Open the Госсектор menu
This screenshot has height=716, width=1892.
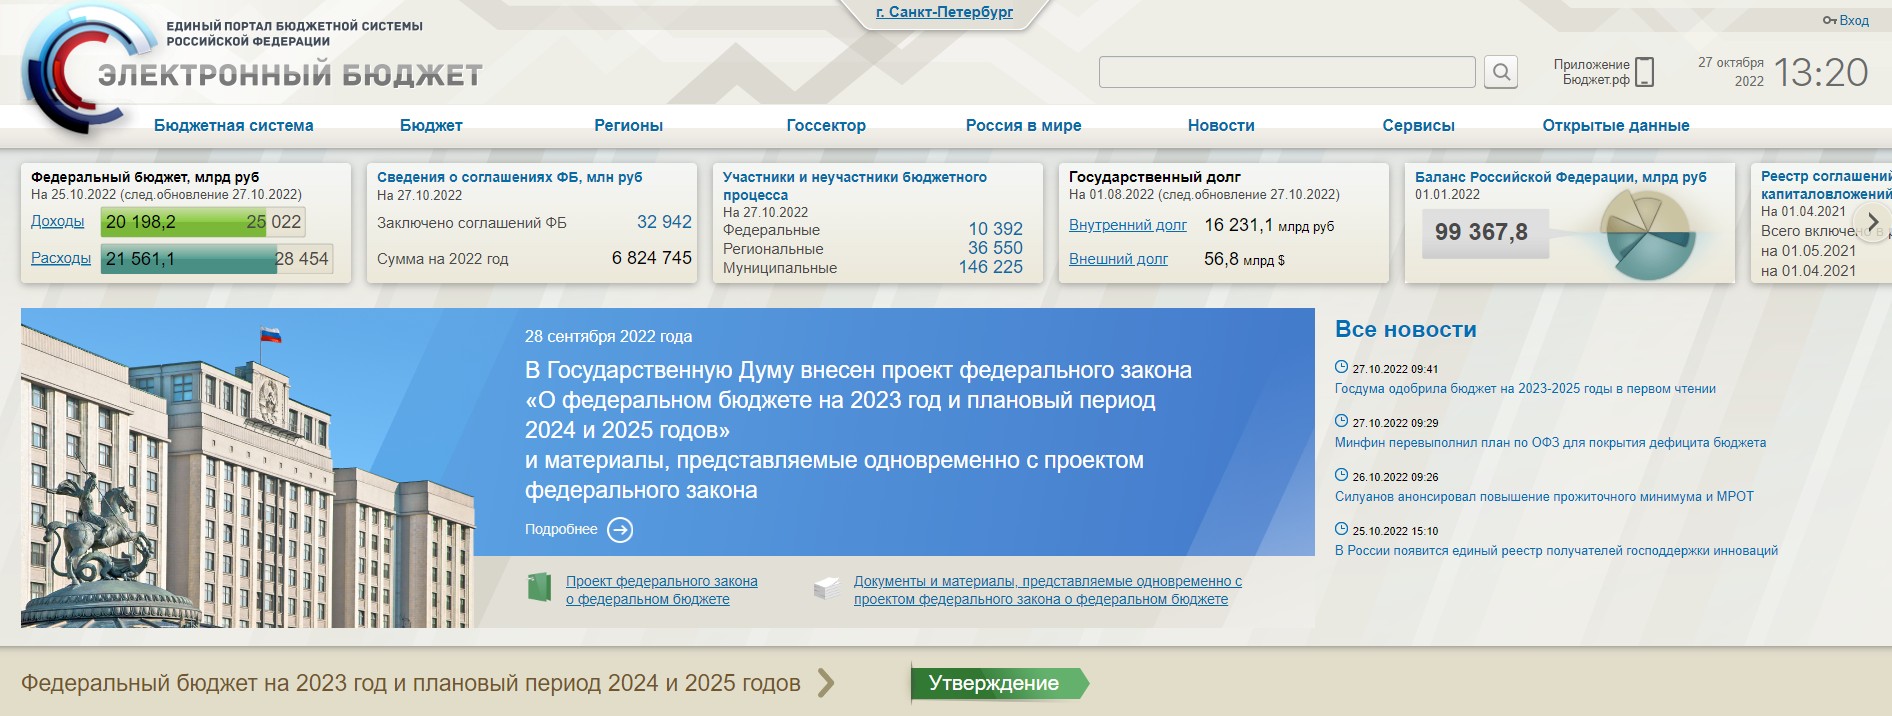tap(826, 126)
